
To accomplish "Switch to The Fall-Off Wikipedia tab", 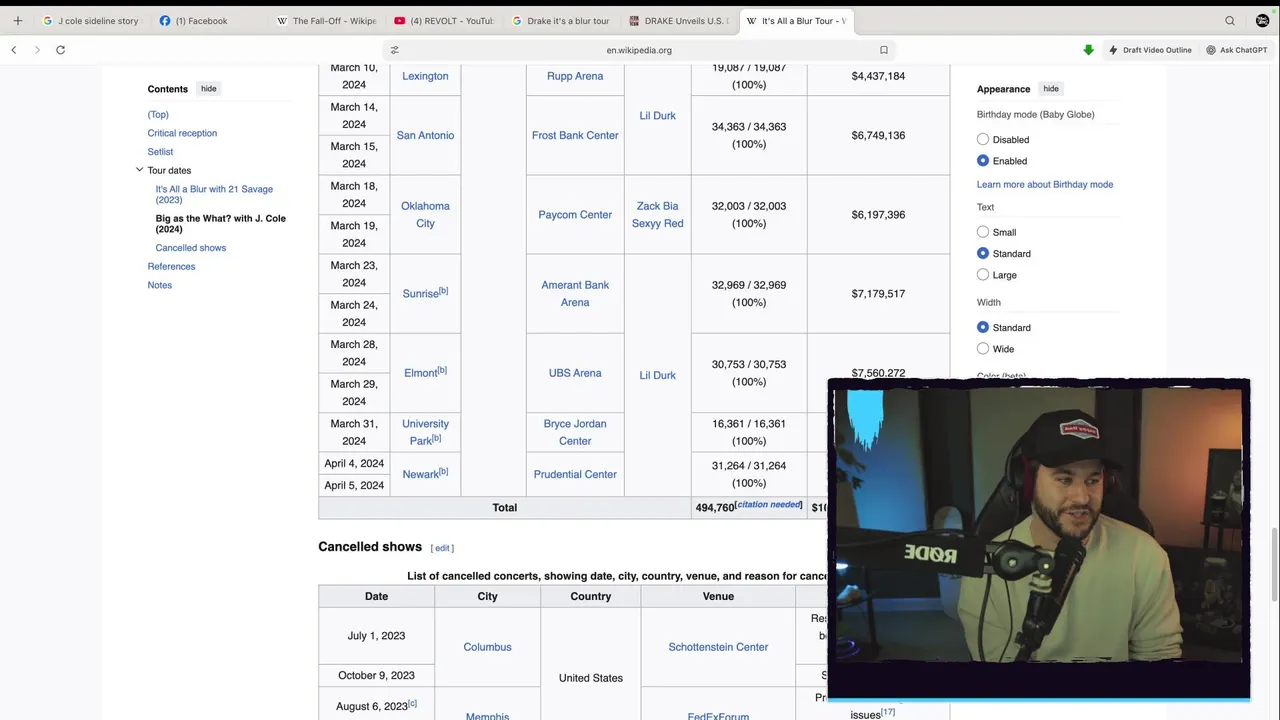I will click(326, 20).
